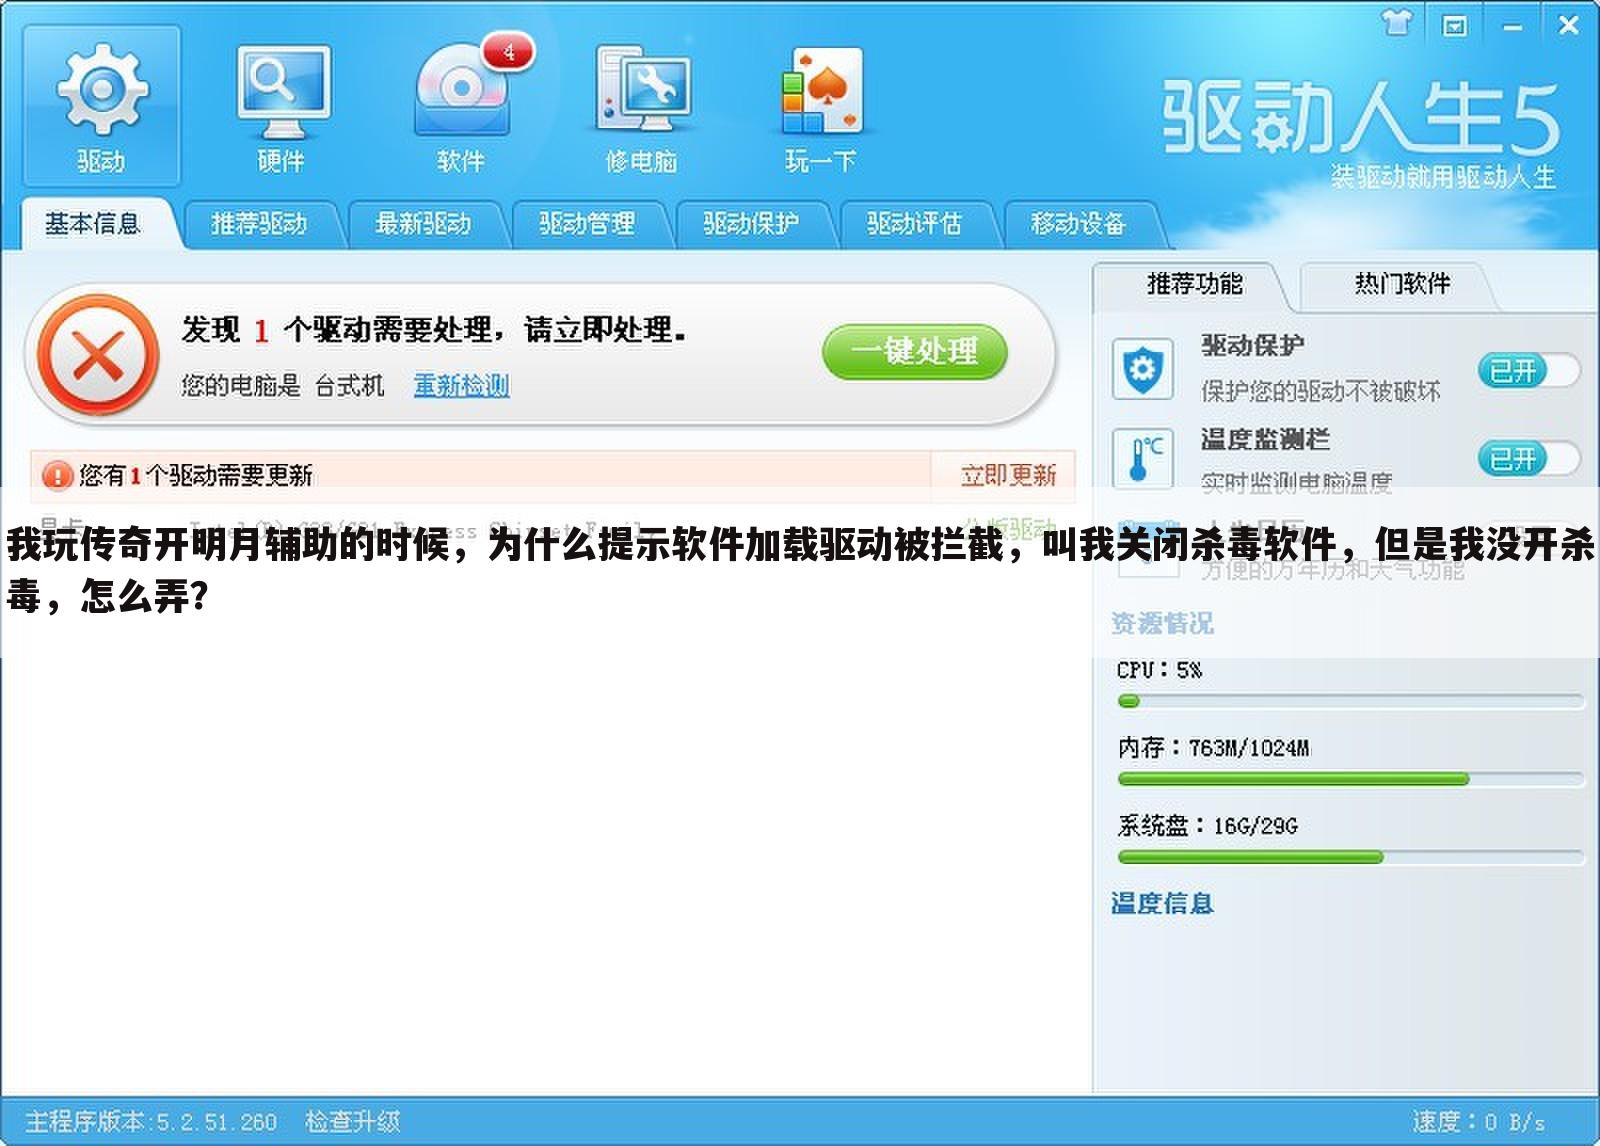Click the 资源情况 heading
1600x1146 pixels.
[1162, 623]
